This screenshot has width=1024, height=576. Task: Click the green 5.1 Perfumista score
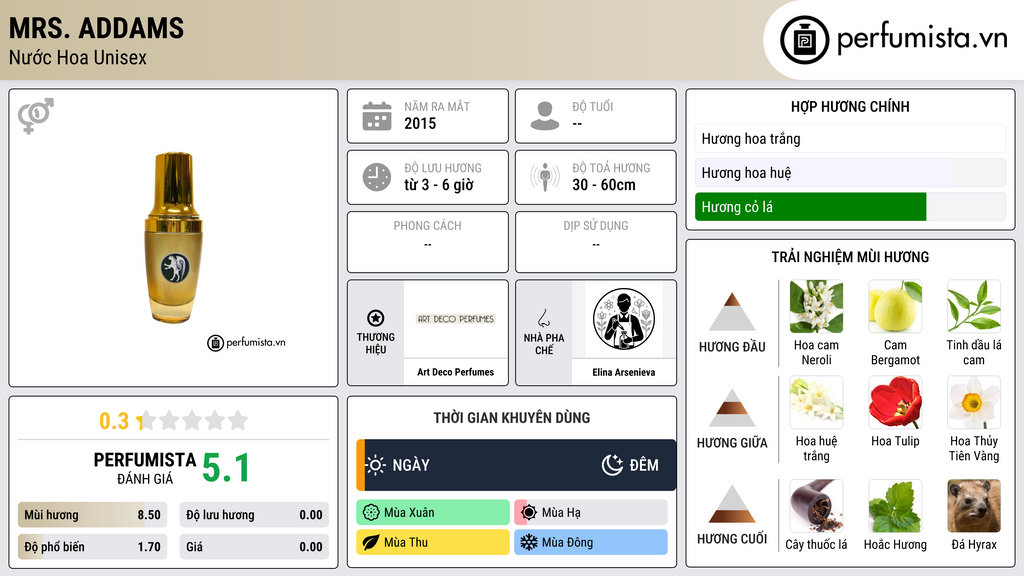(x=226, y=468)
